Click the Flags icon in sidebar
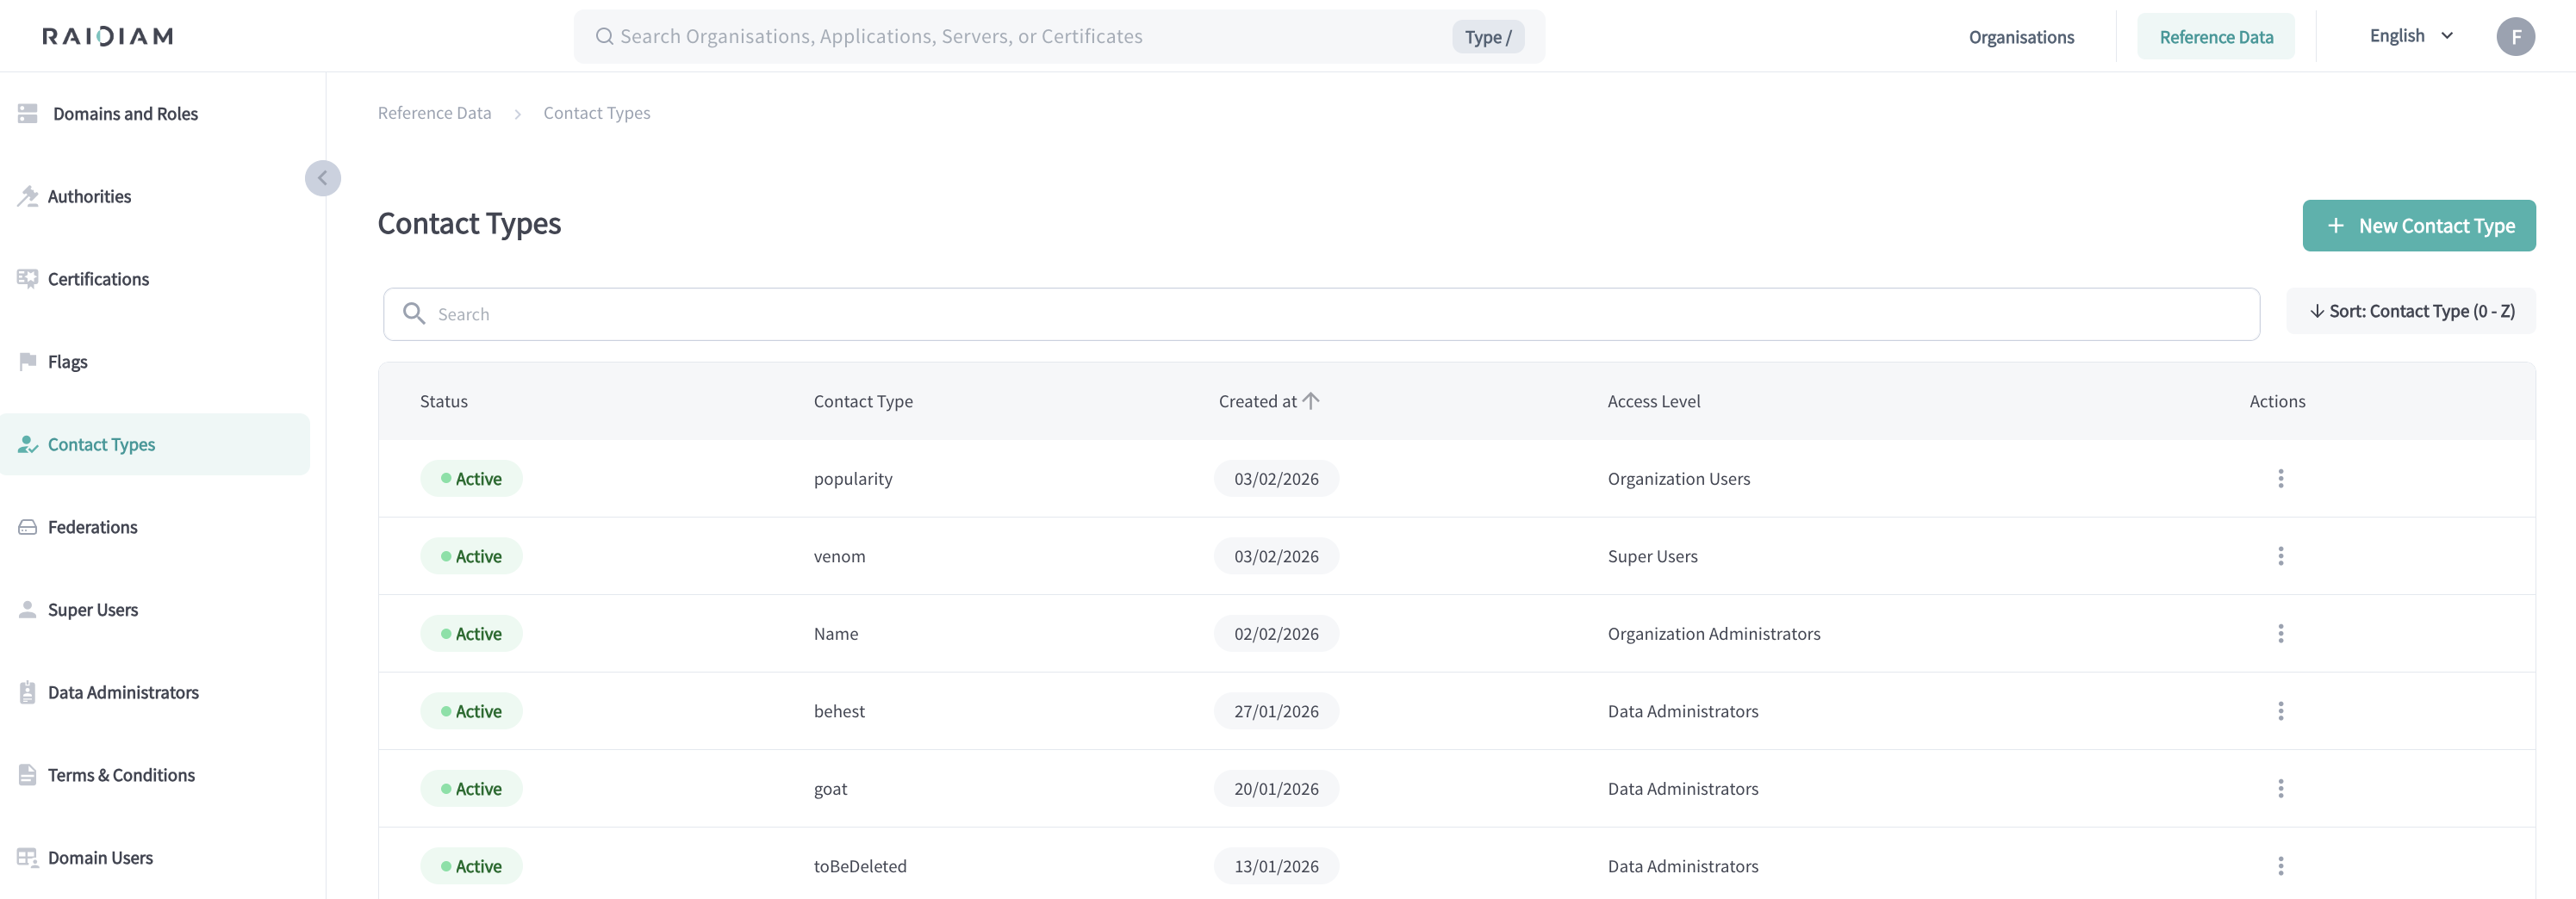This screenshot has width=2576, height=899. [27, 361]
